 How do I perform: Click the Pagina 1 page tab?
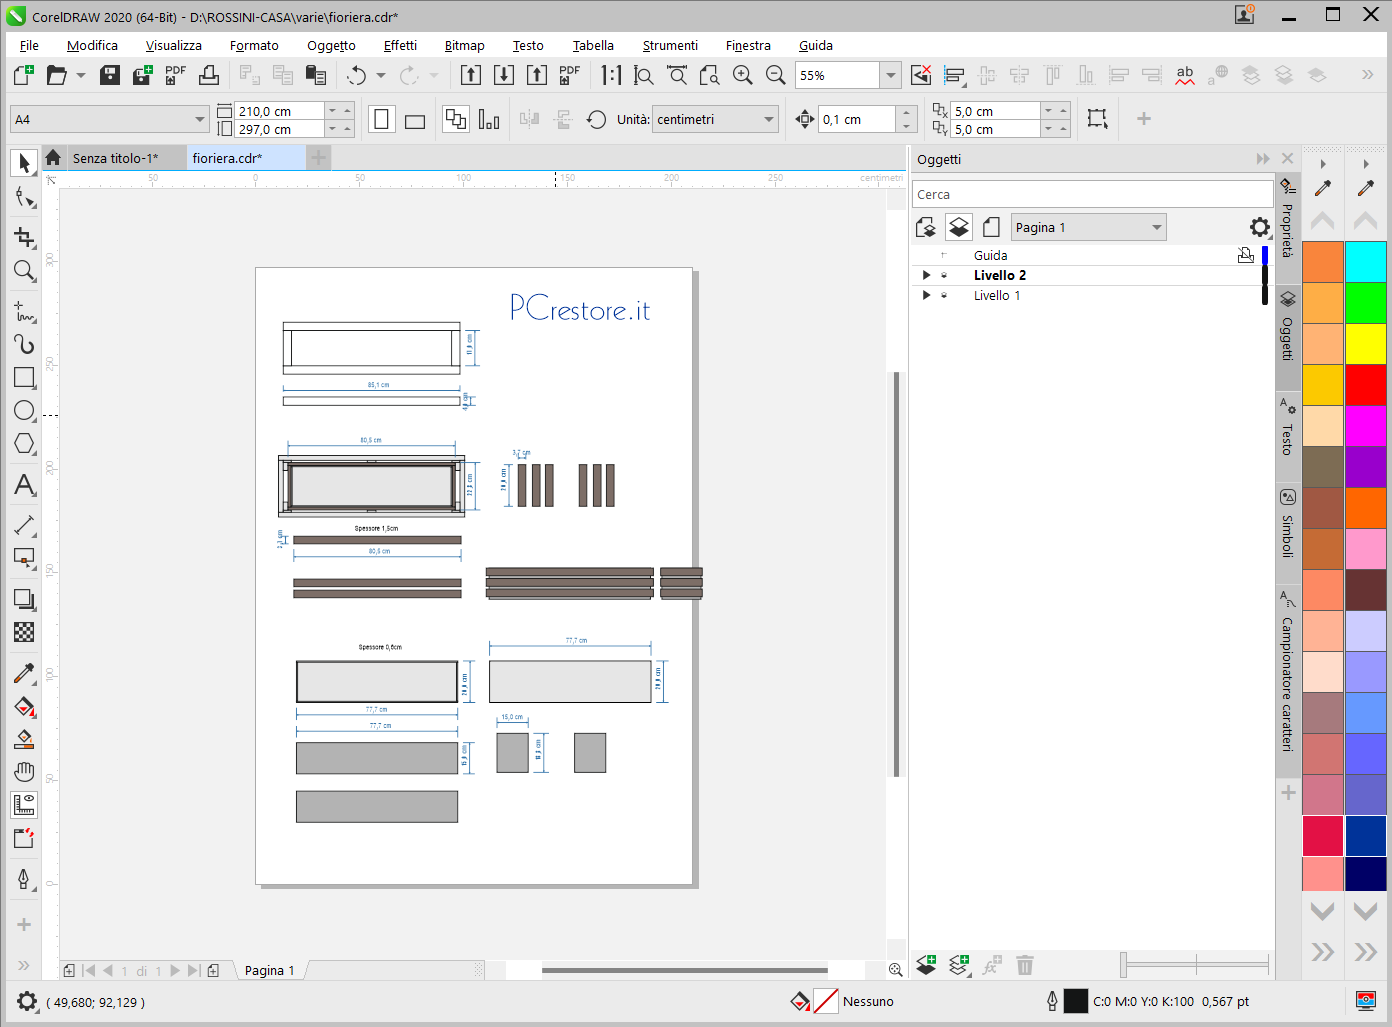[x=270, y=970]
